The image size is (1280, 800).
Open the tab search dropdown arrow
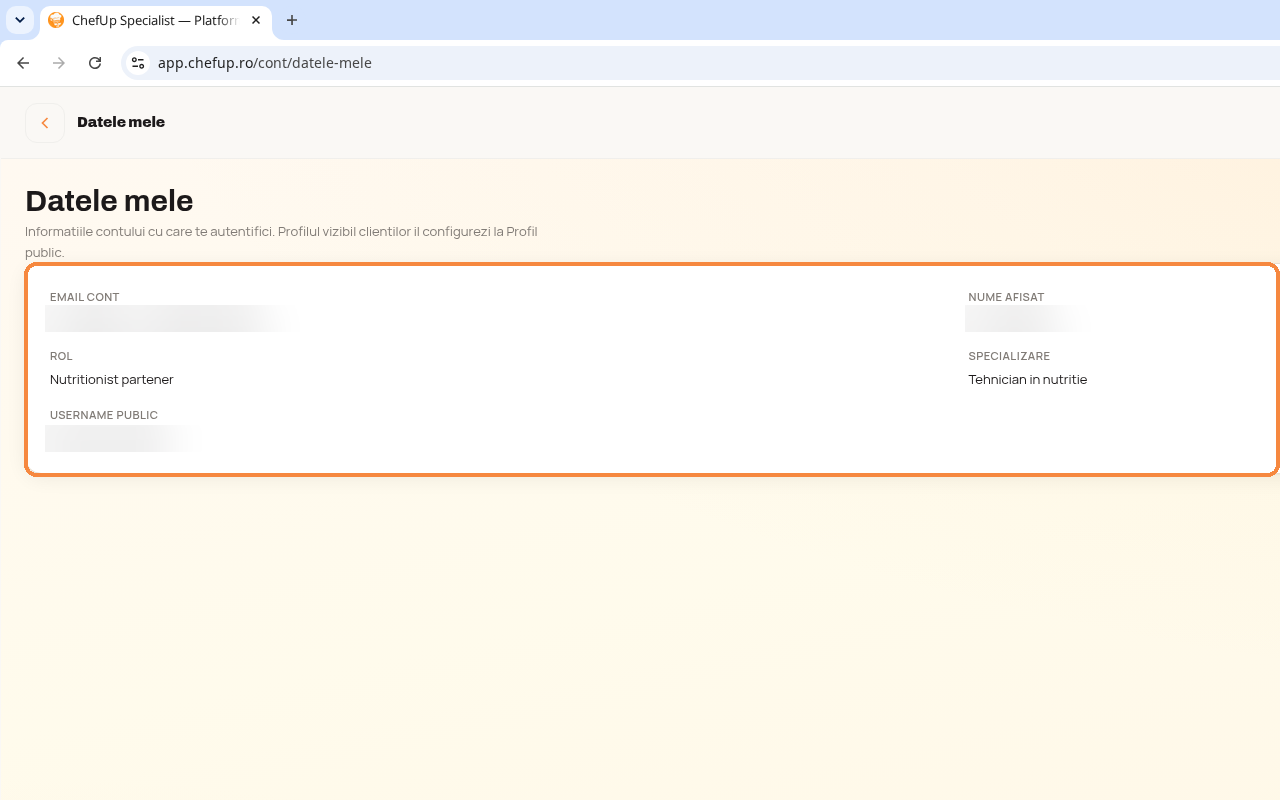point(20,20)
